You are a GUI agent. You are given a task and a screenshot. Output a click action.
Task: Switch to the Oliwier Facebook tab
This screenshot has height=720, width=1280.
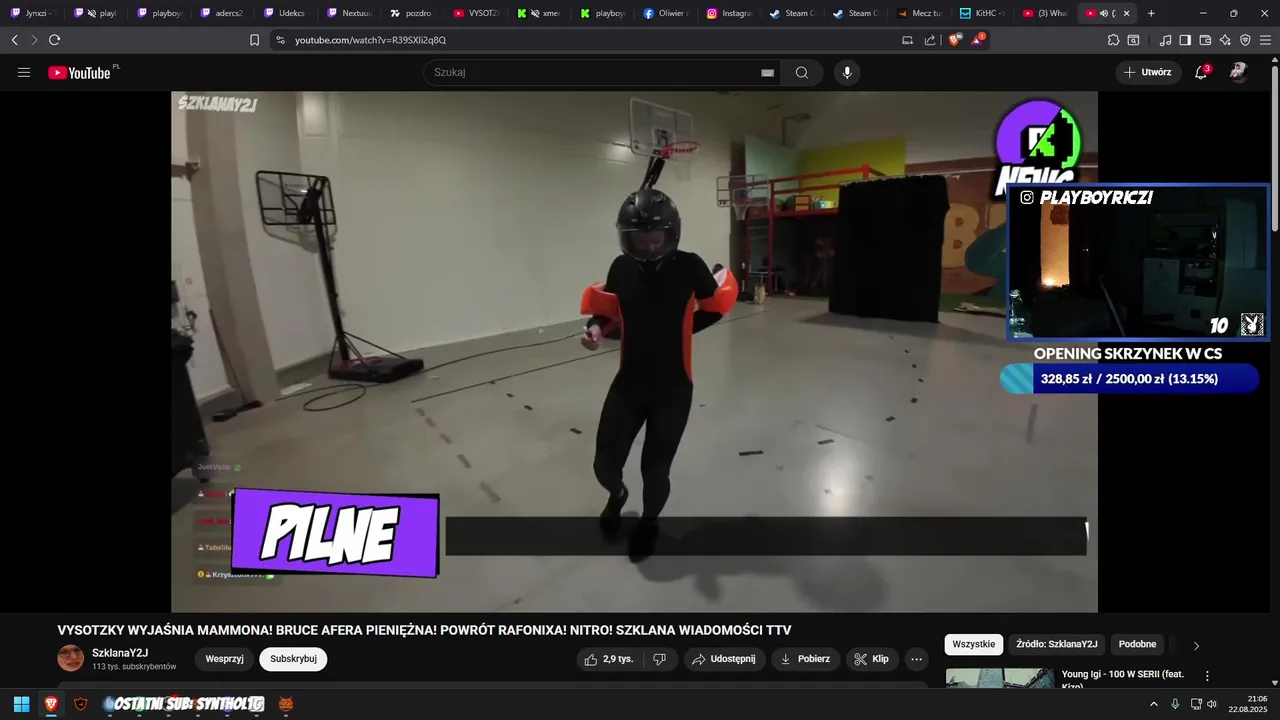click(x=665, y=13)
